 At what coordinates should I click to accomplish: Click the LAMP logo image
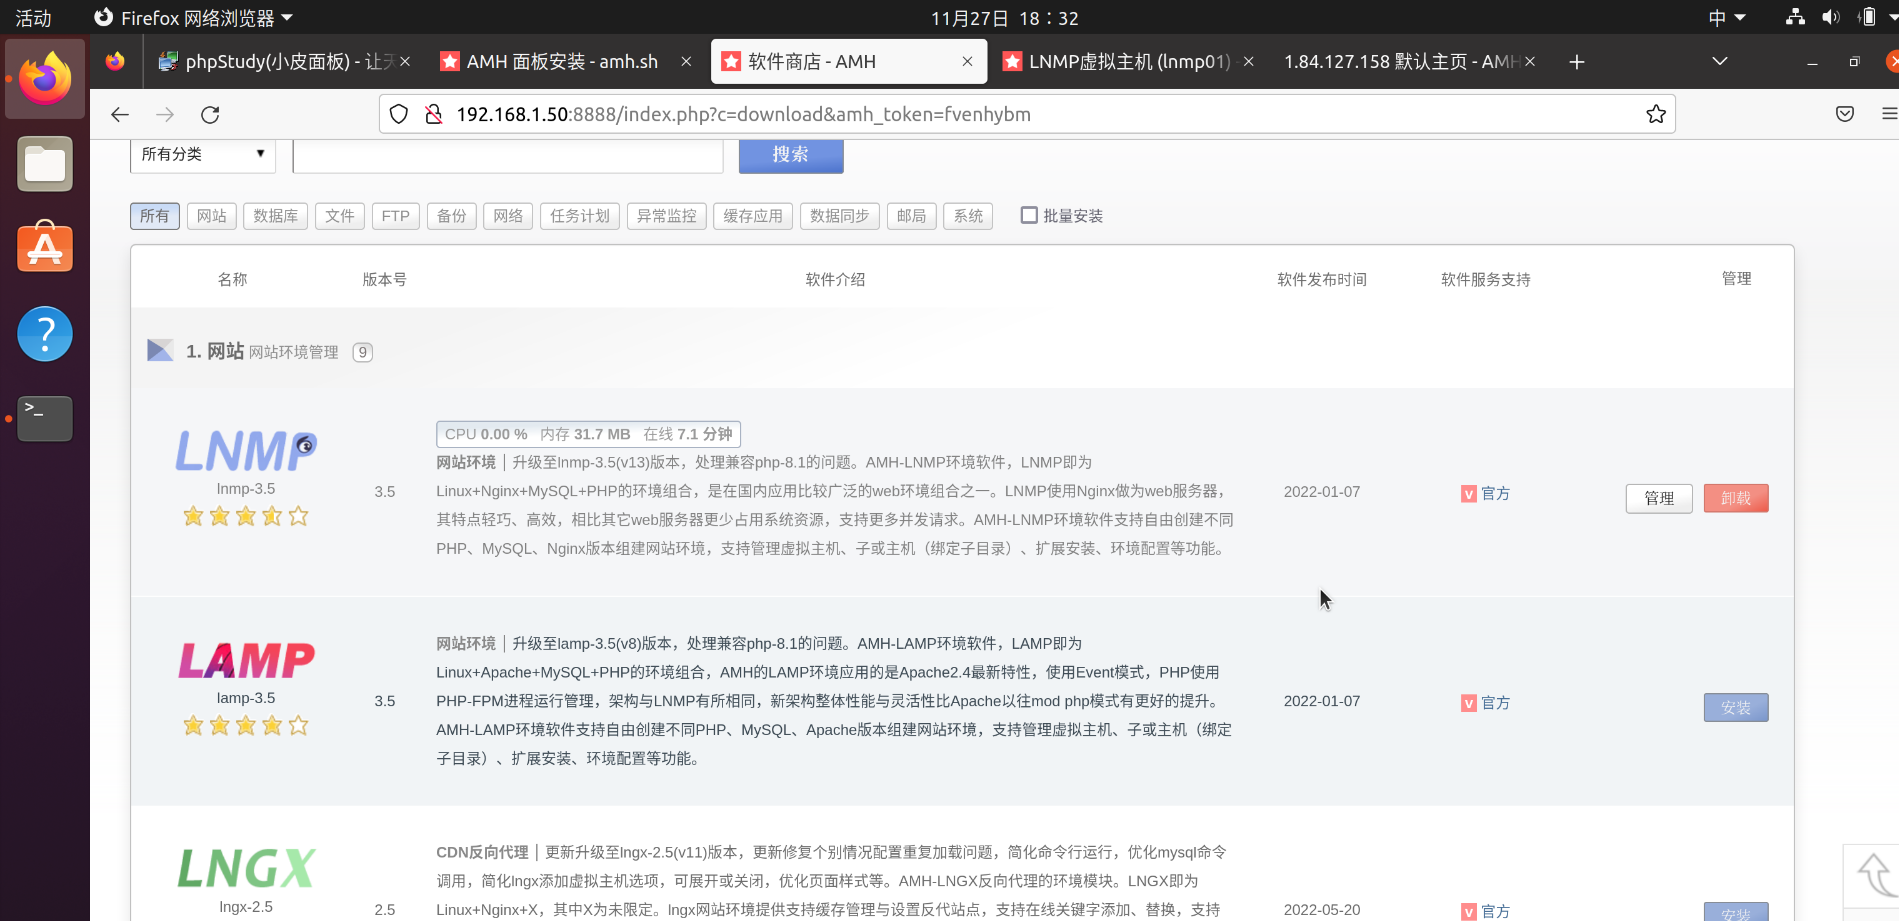pos(246,660)
